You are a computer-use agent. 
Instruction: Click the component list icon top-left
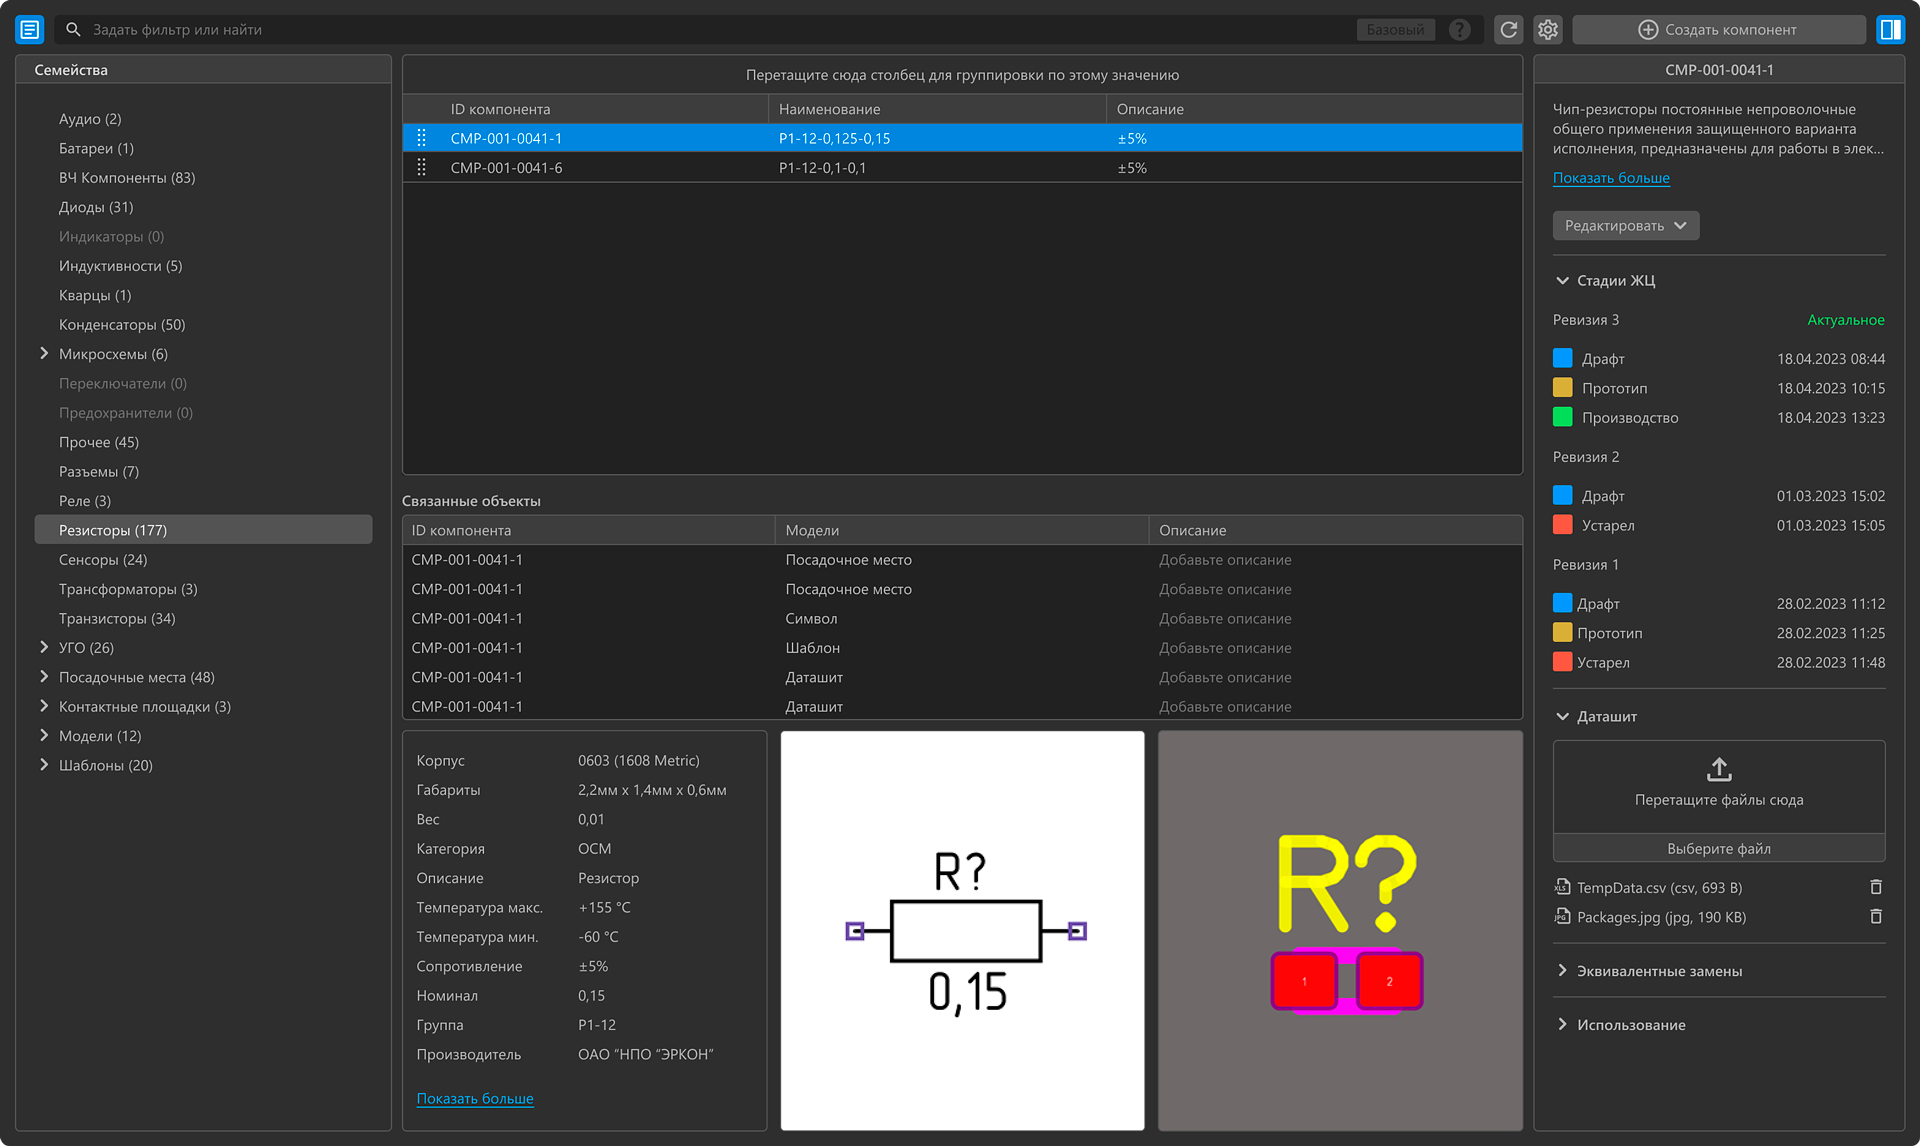pos(30,30)
